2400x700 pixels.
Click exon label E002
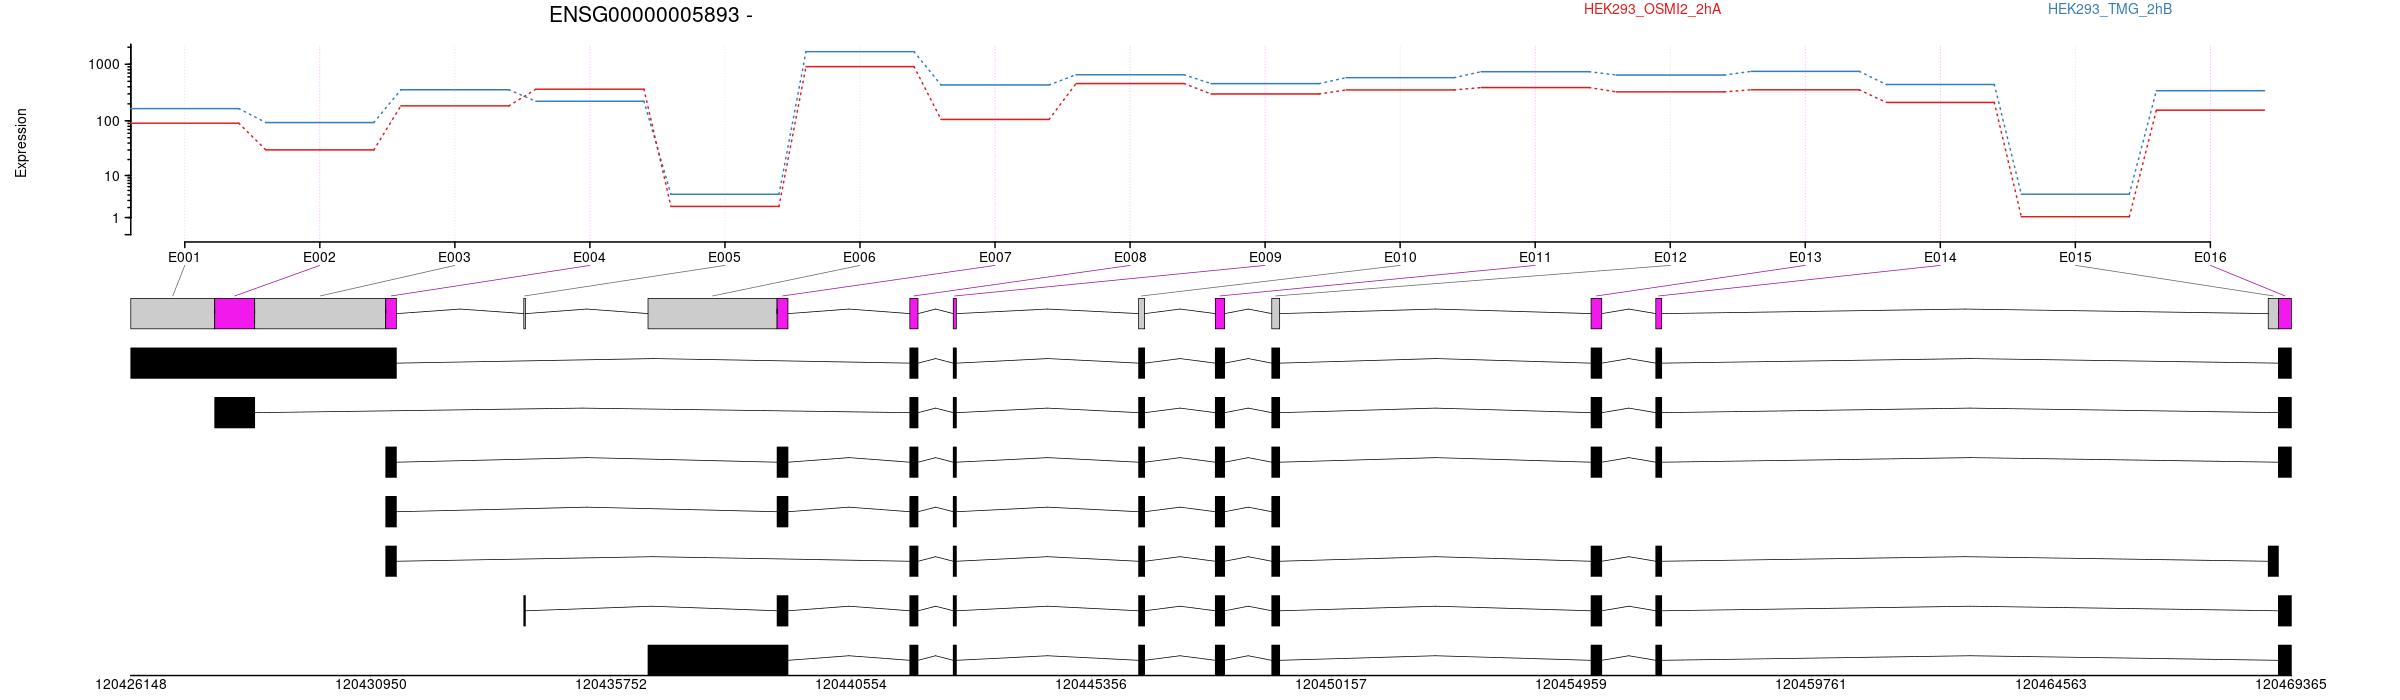(x=319, y=257)
